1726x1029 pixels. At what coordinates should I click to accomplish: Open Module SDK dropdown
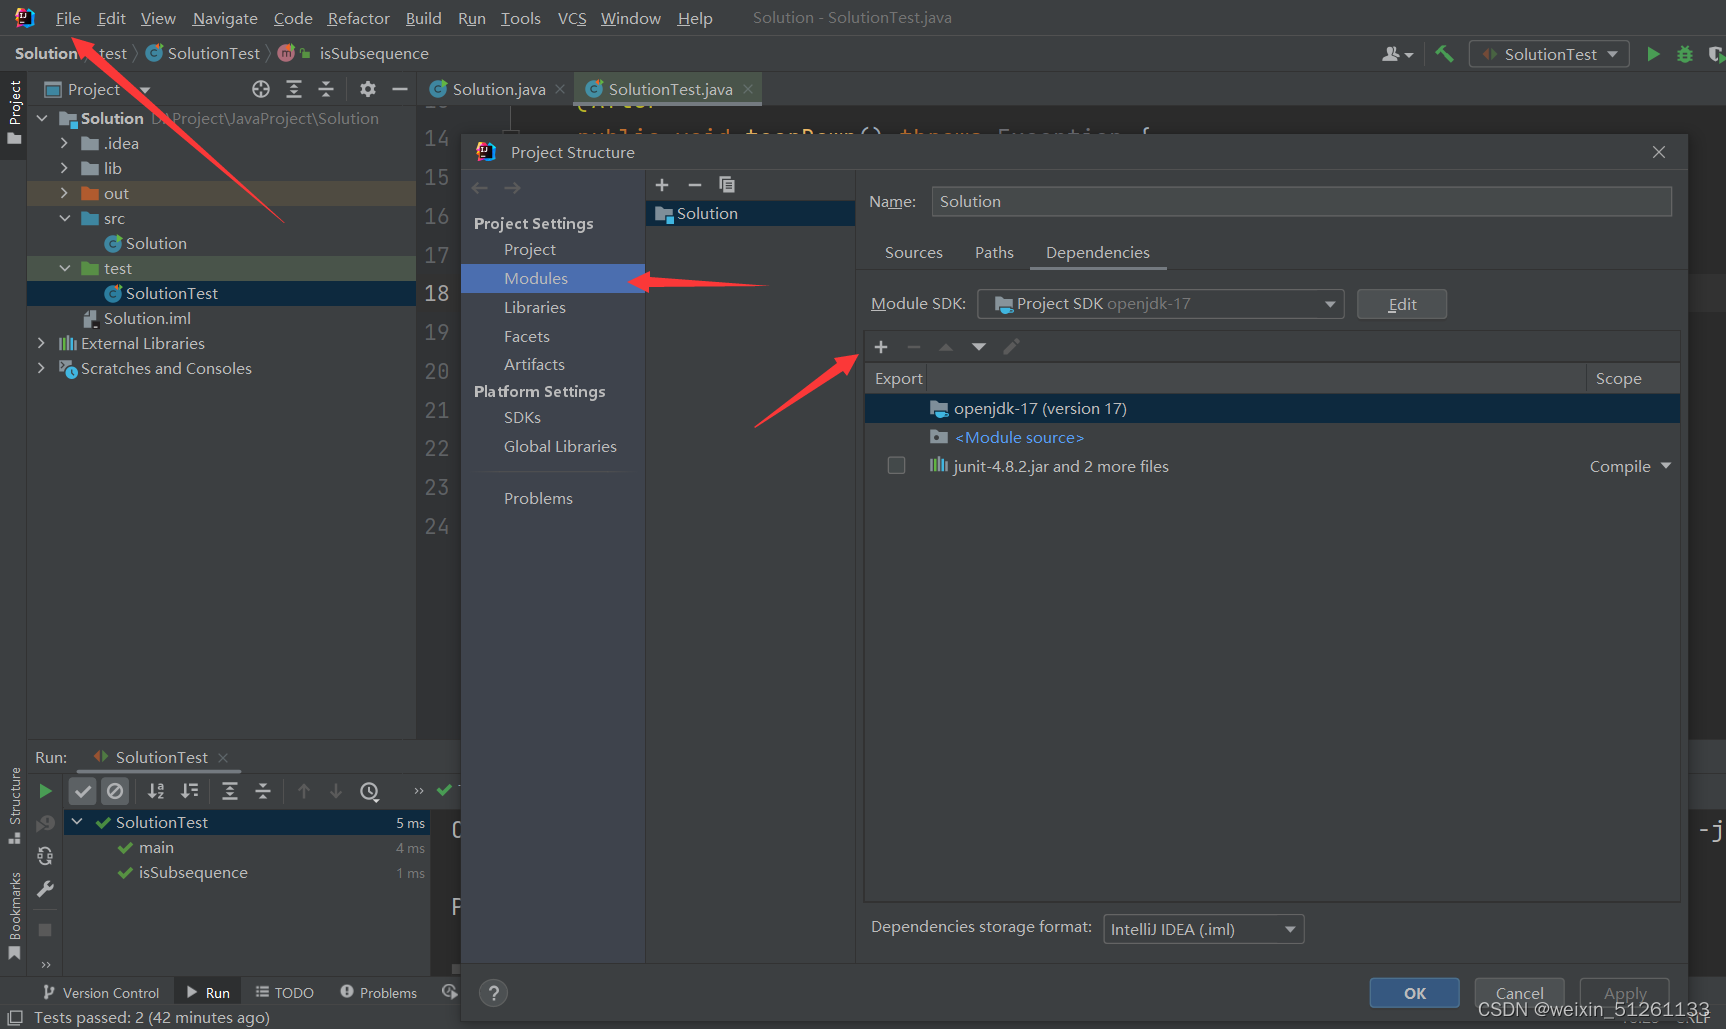click(1160, 304)
